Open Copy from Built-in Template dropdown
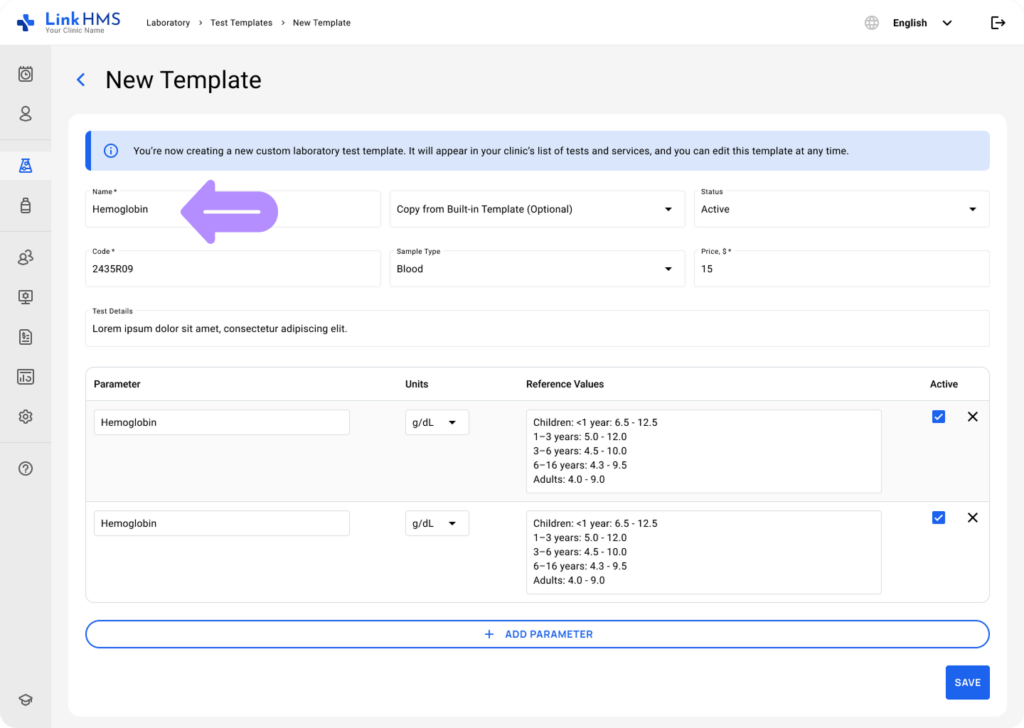 (537, 209)
